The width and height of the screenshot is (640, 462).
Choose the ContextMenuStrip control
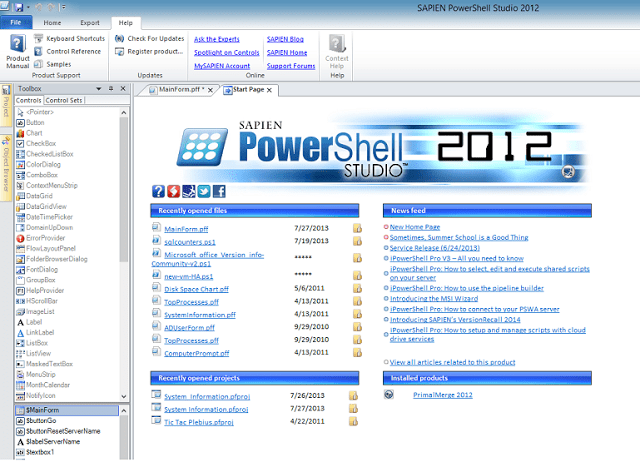(47, 185)
